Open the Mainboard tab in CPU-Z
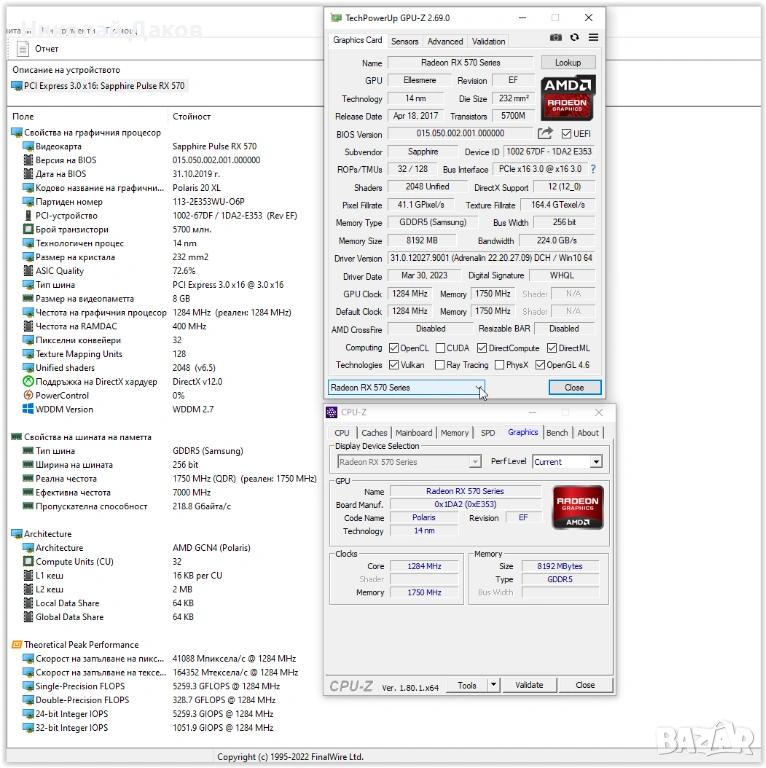766x768 pixels. coord(414,433)
